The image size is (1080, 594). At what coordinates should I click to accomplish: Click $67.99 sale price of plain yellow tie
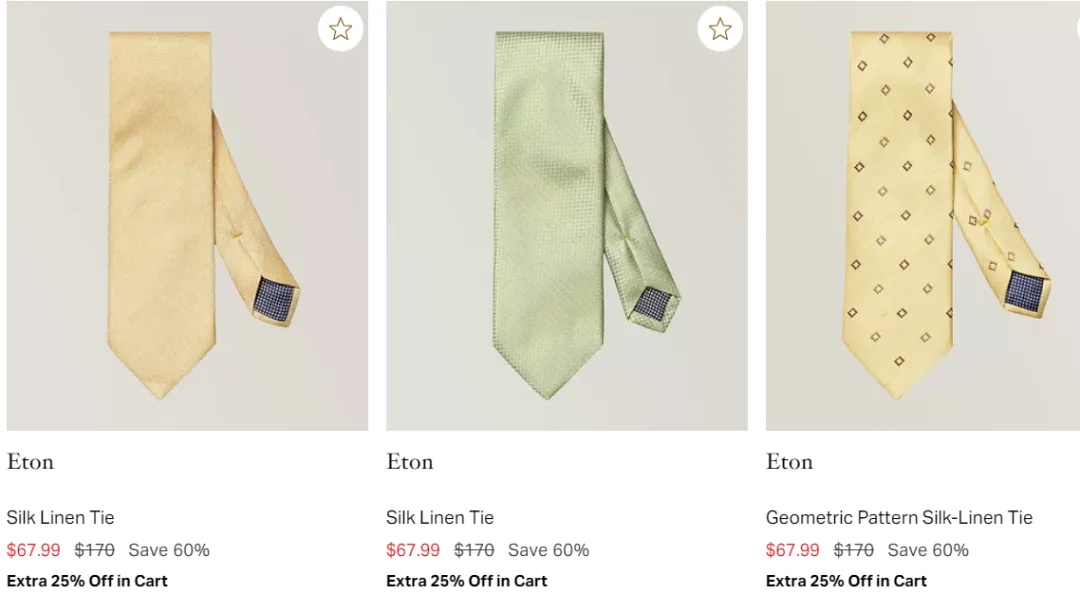tap(33, 550)
